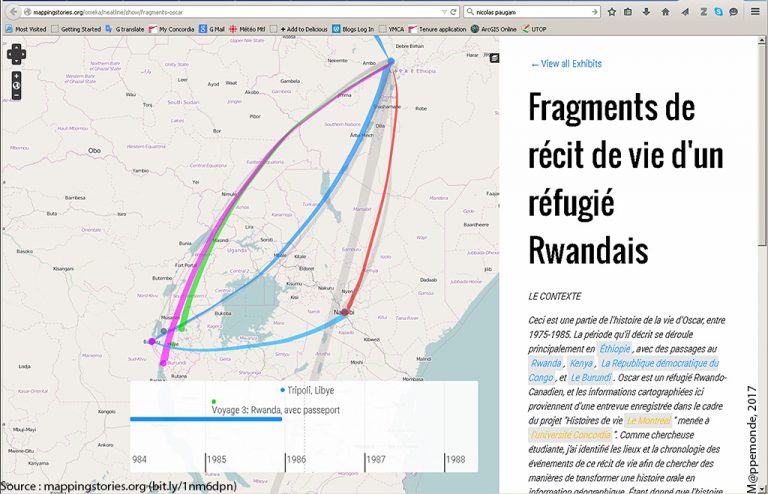Click the search box containing nicolas paugam
The image size is (768, 494).
click(x=535, y=13)
